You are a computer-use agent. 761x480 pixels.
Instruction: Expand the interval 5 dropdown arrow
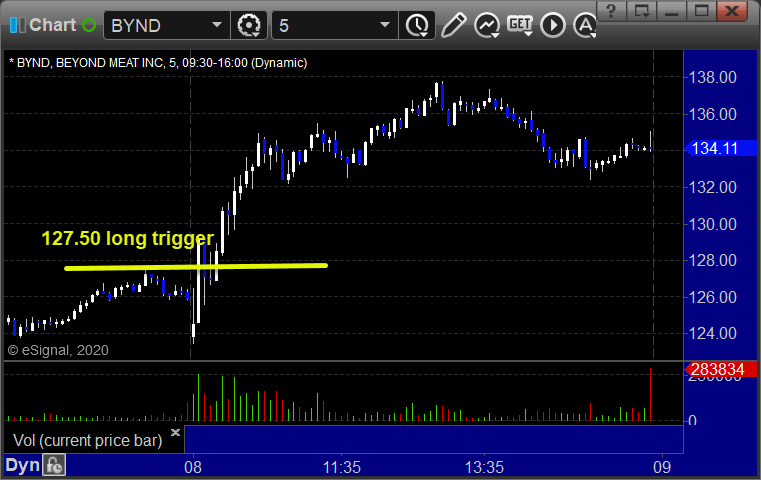(x=385, y=24)
